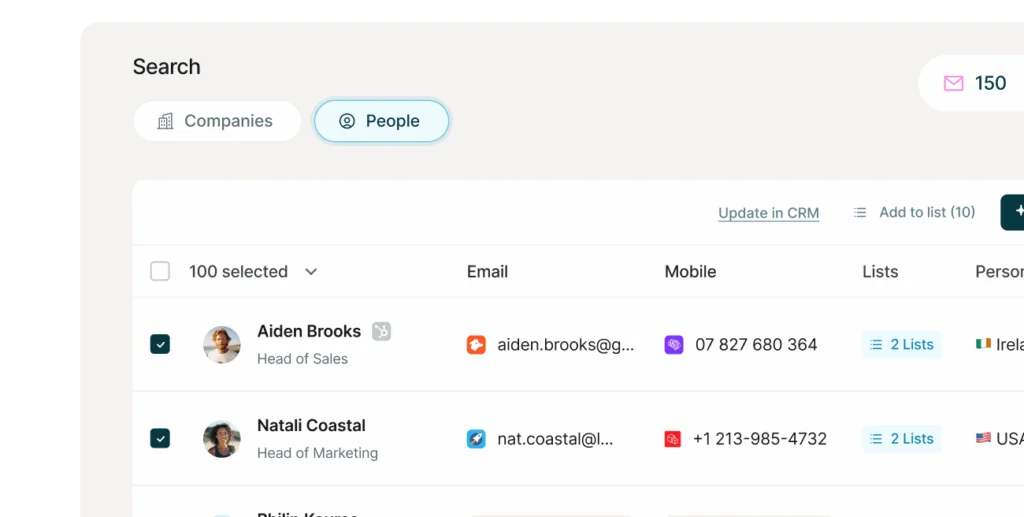This screenshot has height=517, width=1024.
Task: Click Natali Coastal's profile photo
Action: (x=222, y=438)
